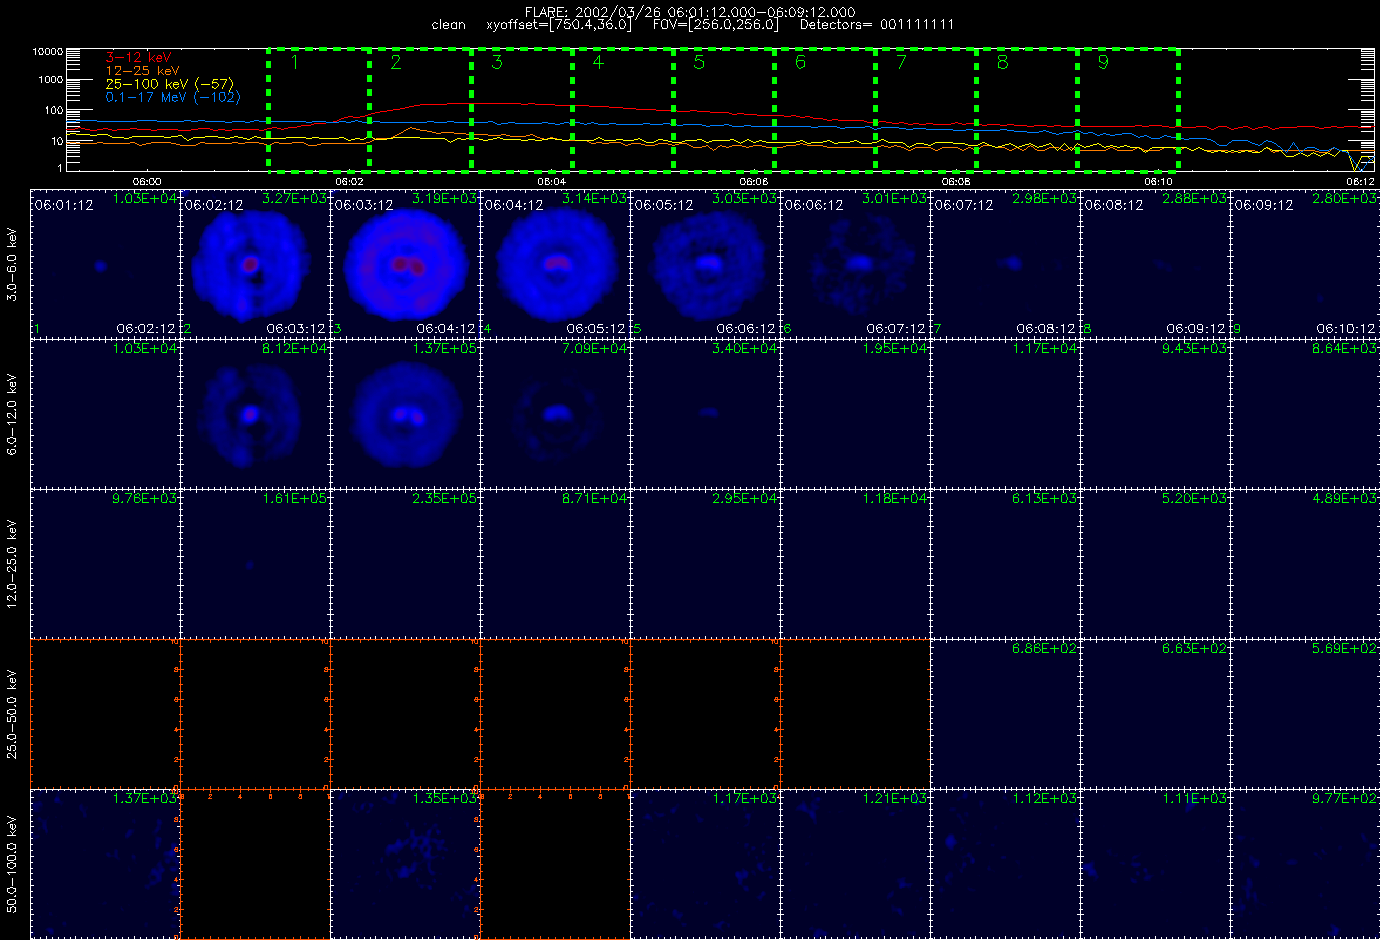This screenshot has width=1380, height=940.
Task: Open the 3.0-6.0 keV image for interval 2
Action: 255,264
